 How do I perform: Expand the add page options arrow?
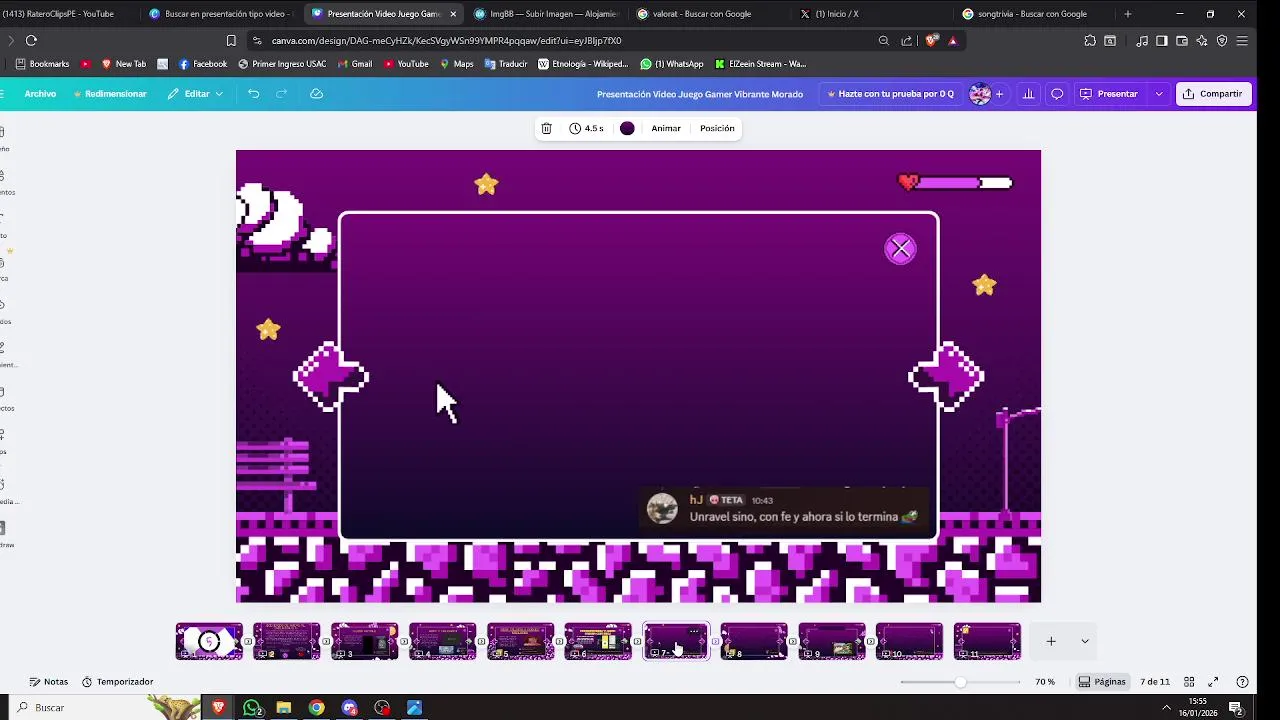coord(1084,641)
